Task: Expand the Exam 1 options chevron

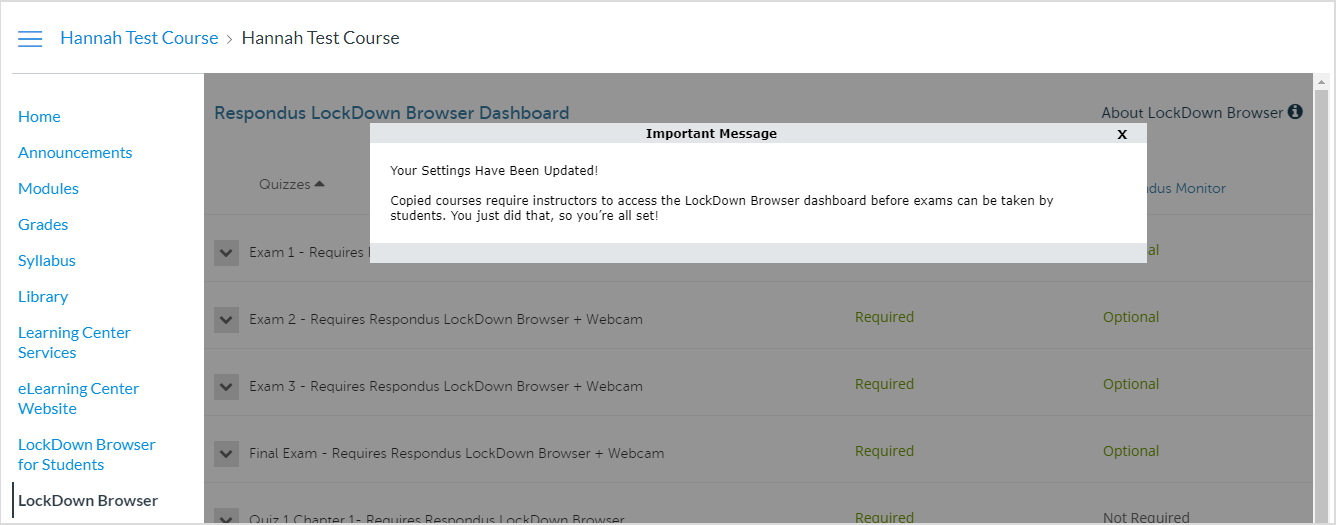Action: tap(226, 253)
